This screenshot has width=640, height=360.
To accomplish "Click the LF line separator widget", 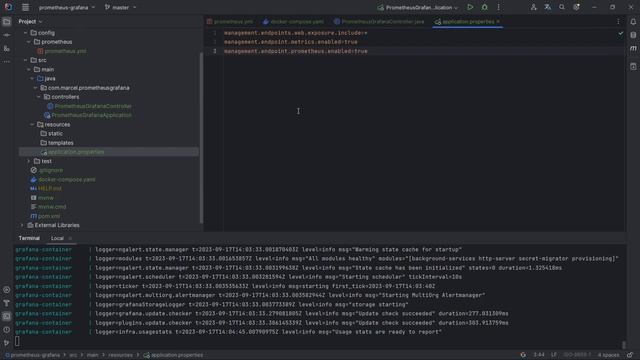I will (554, 355).
